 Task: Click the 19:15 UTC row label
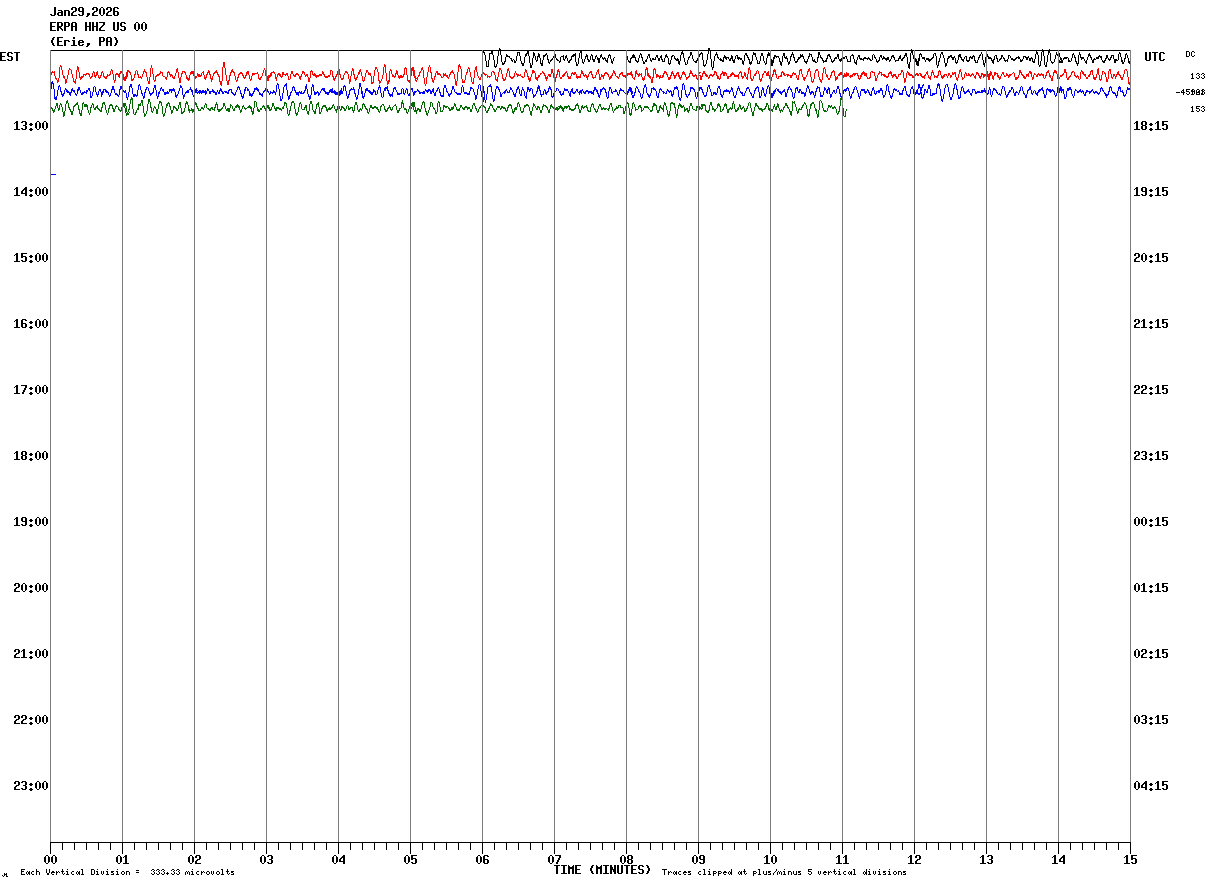1151,191
